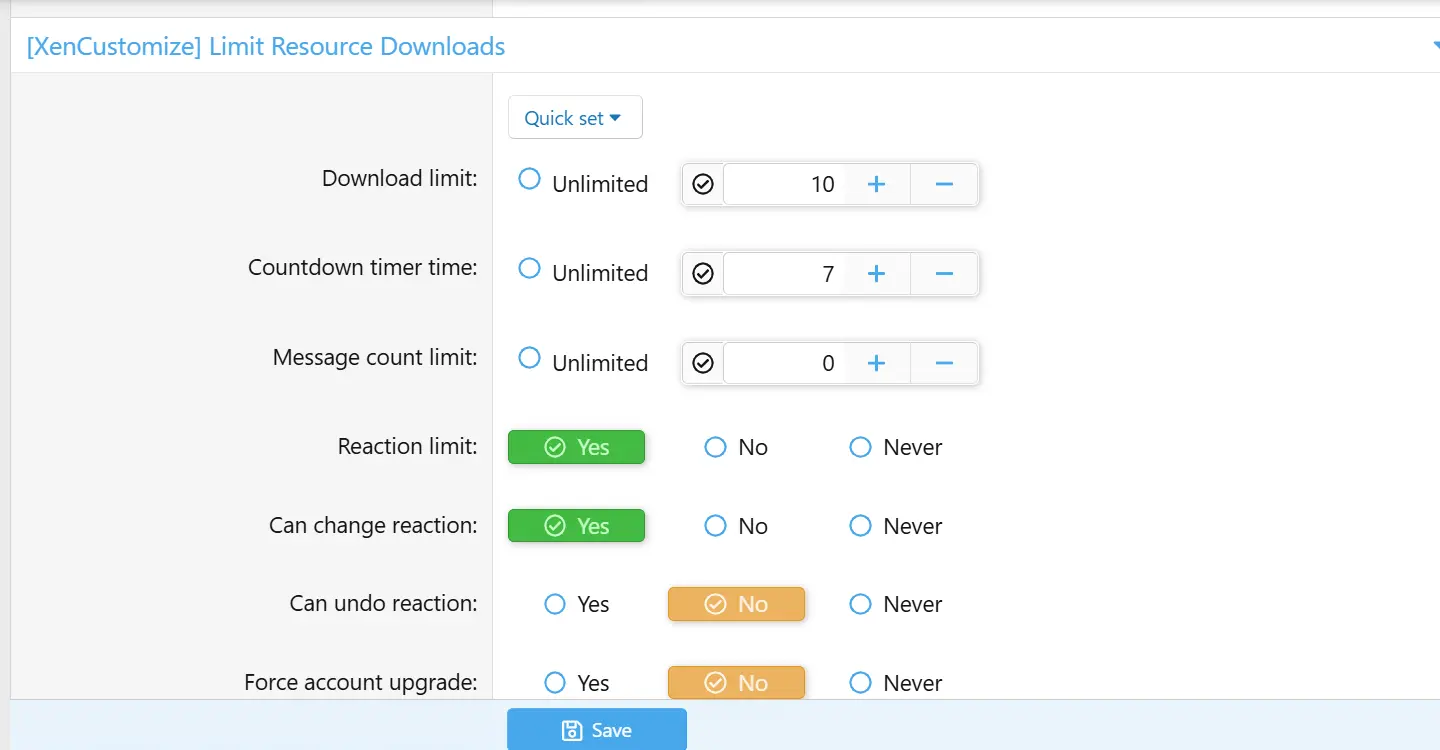
Task: Decrement Message count limit with minus
Action: pyautogui.click(x=943, y=364)
